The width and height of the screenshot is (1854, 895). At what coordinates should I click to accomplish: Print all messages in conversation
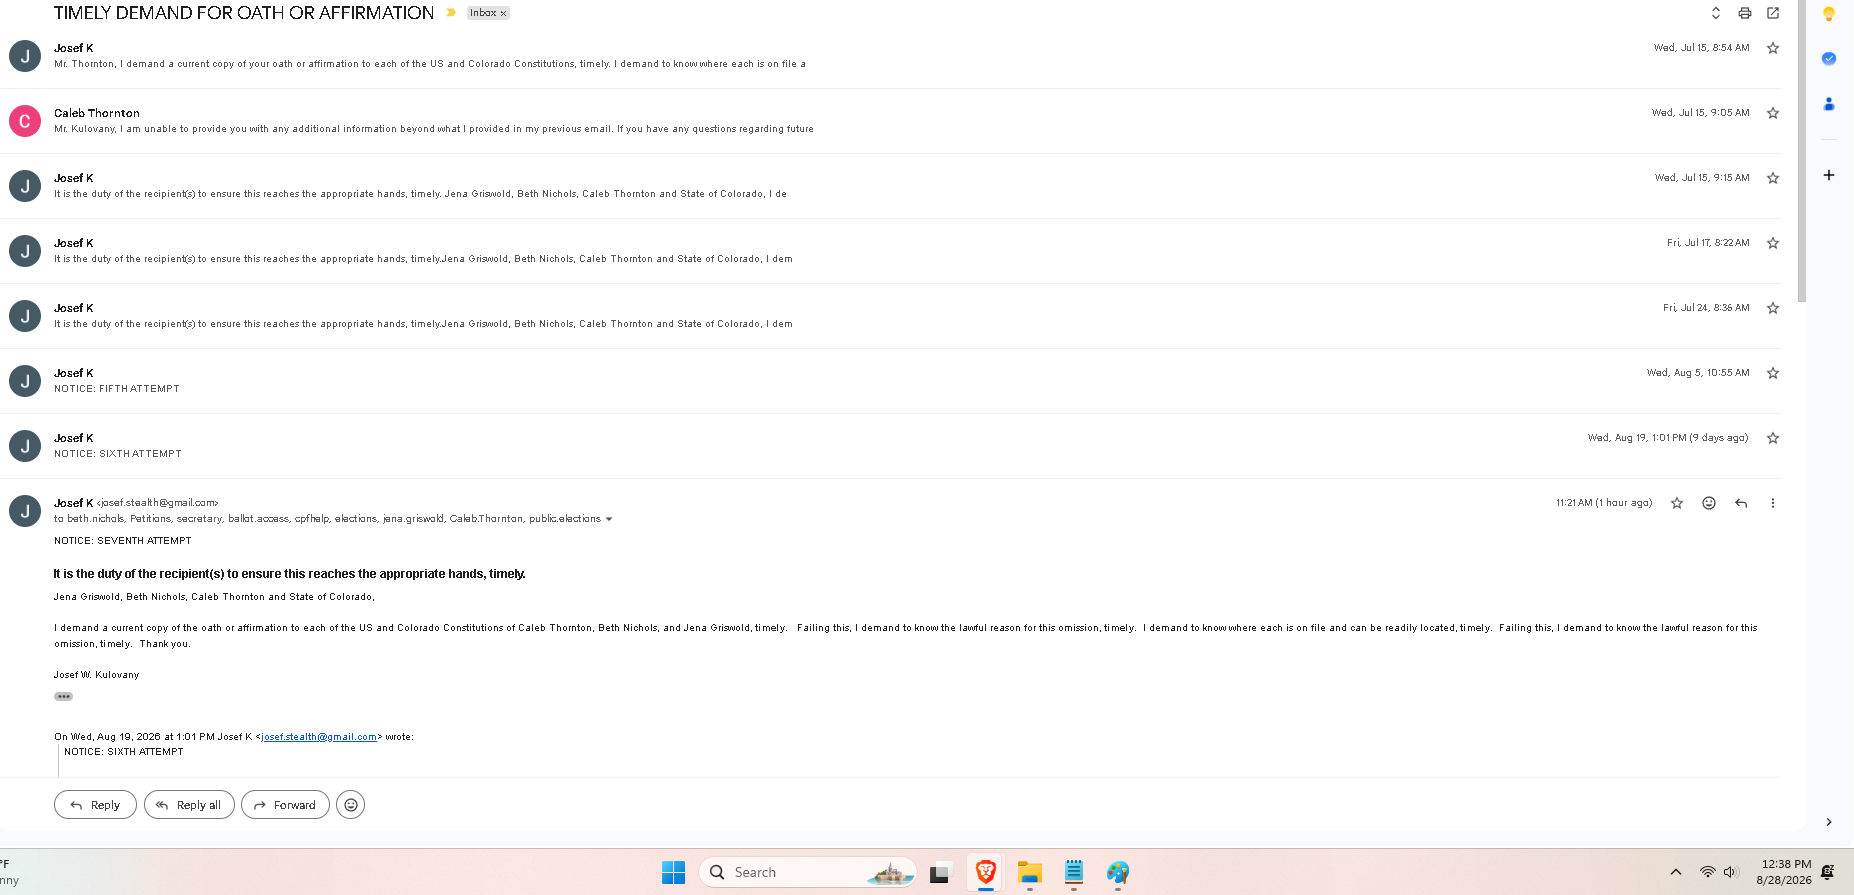click(x=1744, y=13)
